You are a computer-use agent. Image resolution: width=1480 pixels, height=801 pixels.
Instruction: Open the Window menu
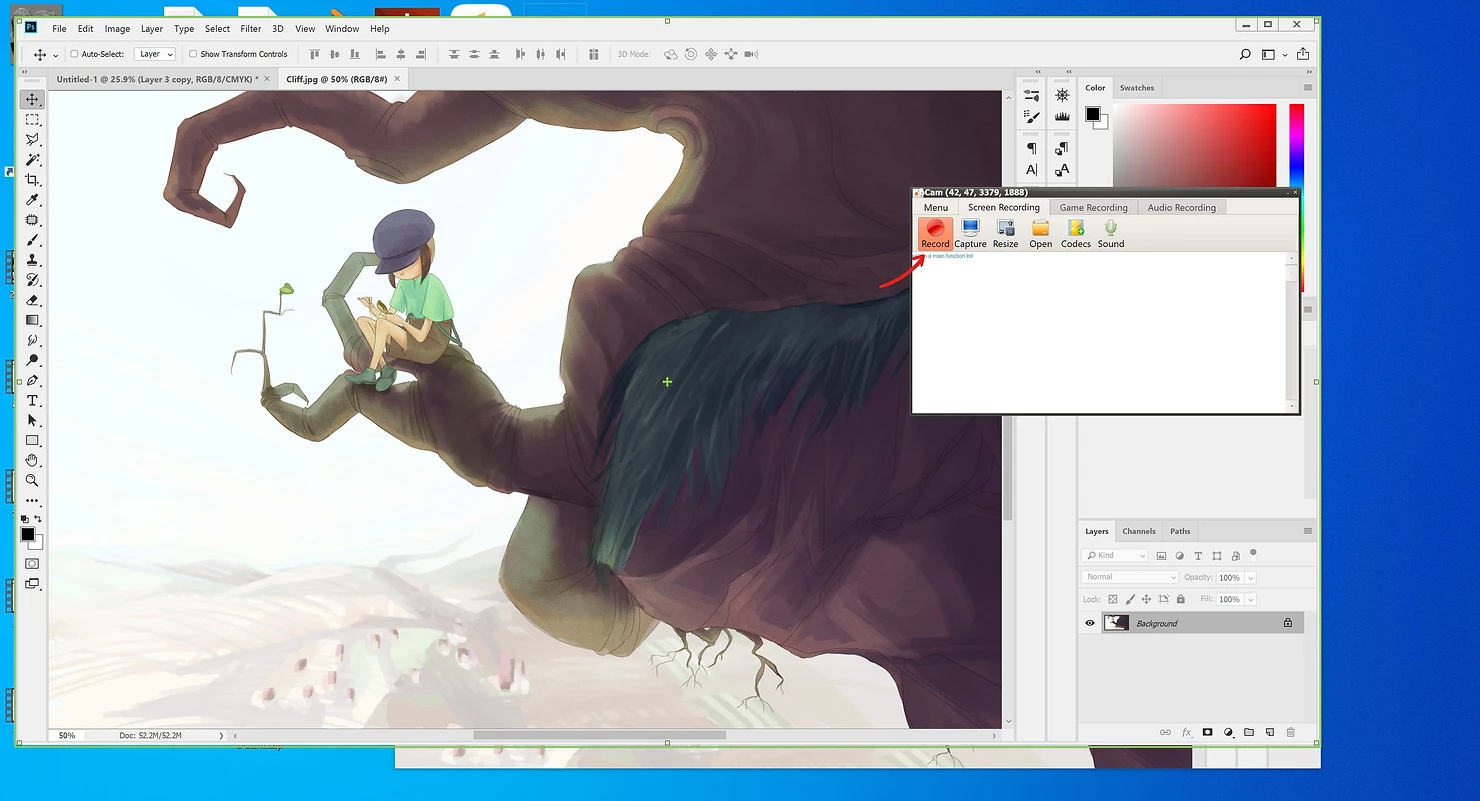(342, 29)
